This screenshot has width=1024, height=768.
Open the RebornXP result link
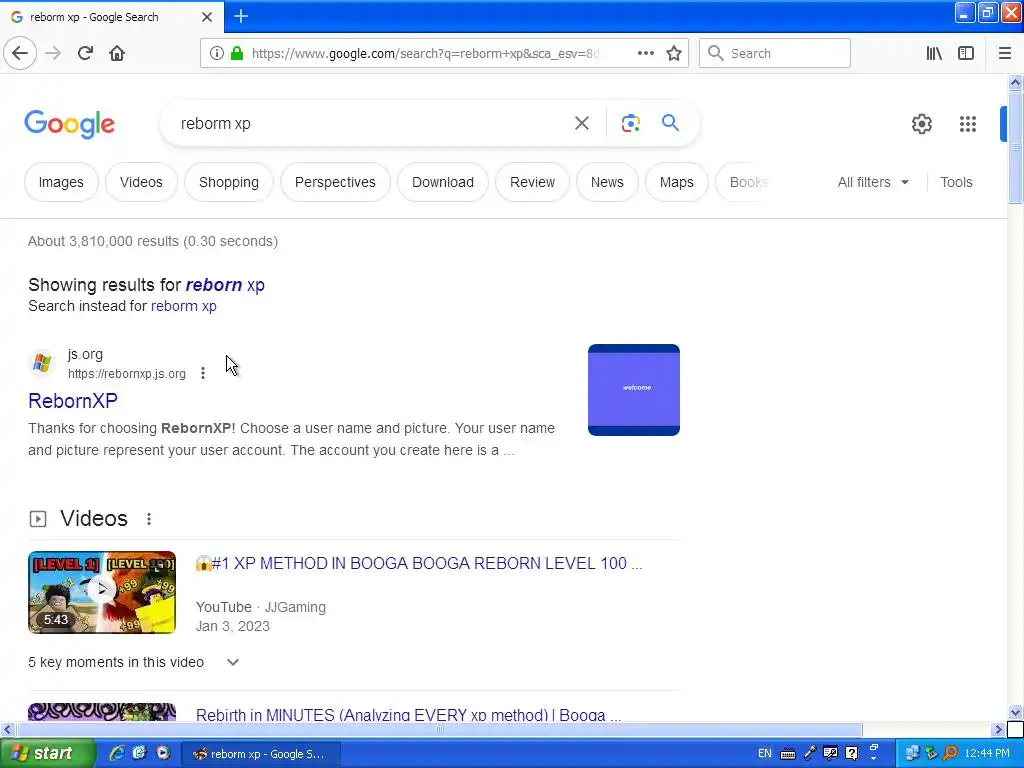point(72,400)
